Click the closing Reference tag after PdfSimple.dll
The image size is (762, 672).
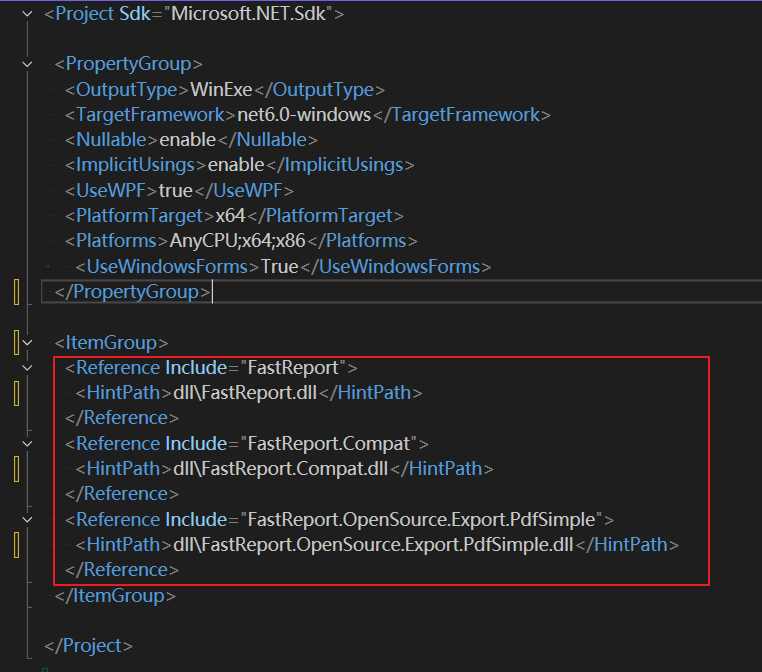[122, 570]
